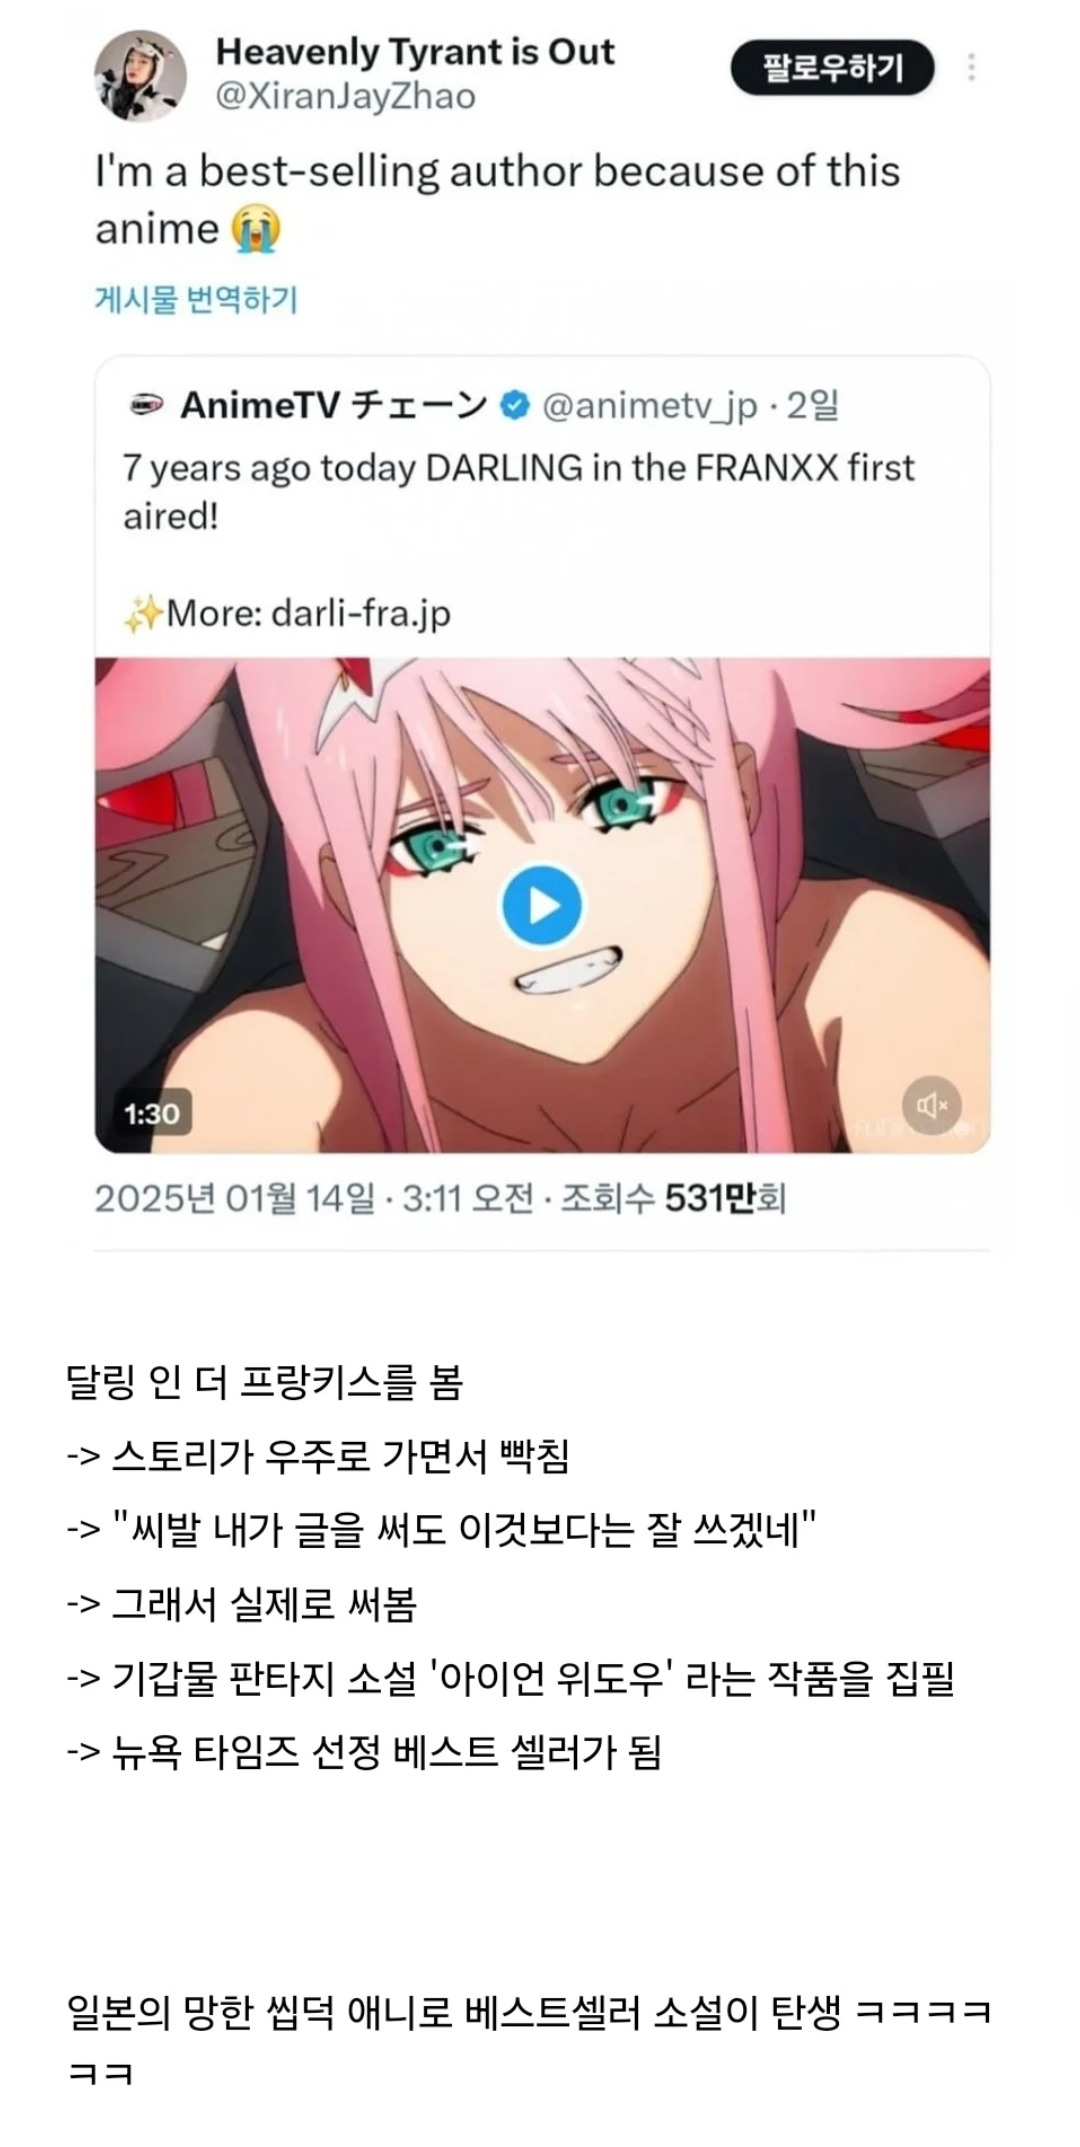This screenshot has width=1080, height=2147.
Task: Click the 조회수 531만회 view count
Action: point(673,1198)
